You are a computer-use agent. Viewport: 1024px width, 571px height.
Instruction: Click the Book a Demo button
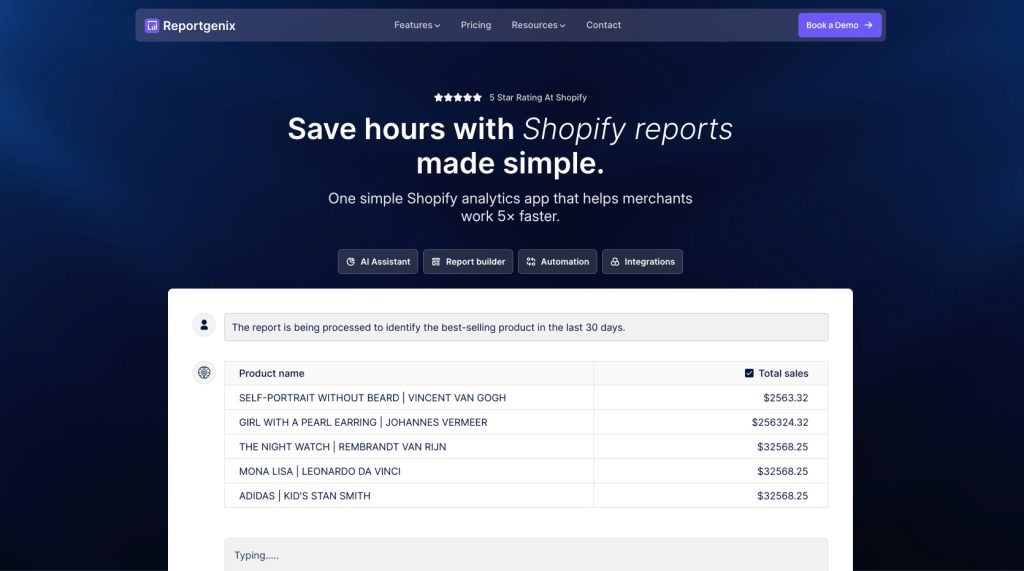pos(839,25)
